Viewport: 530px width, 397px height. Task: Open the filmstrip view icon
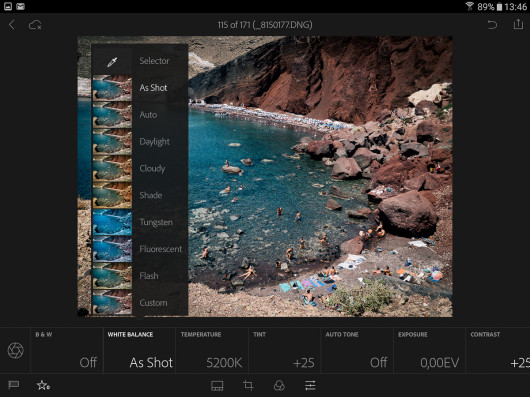pyautogui.click(x=217, y=386)
